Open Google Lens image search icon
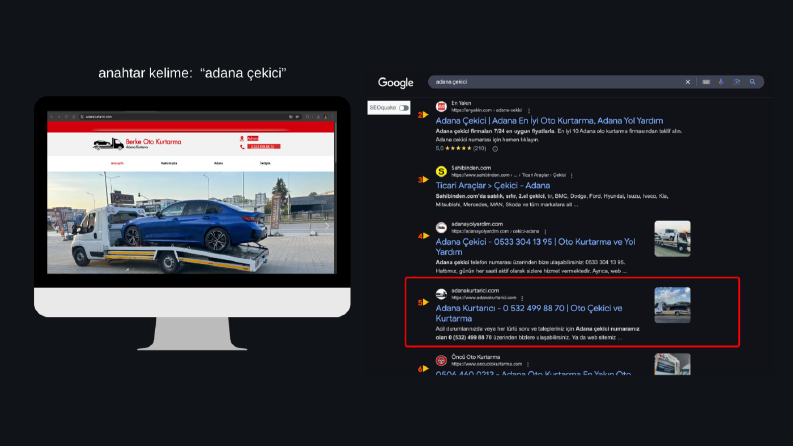 pyautogui.click(x=737, y=82)
